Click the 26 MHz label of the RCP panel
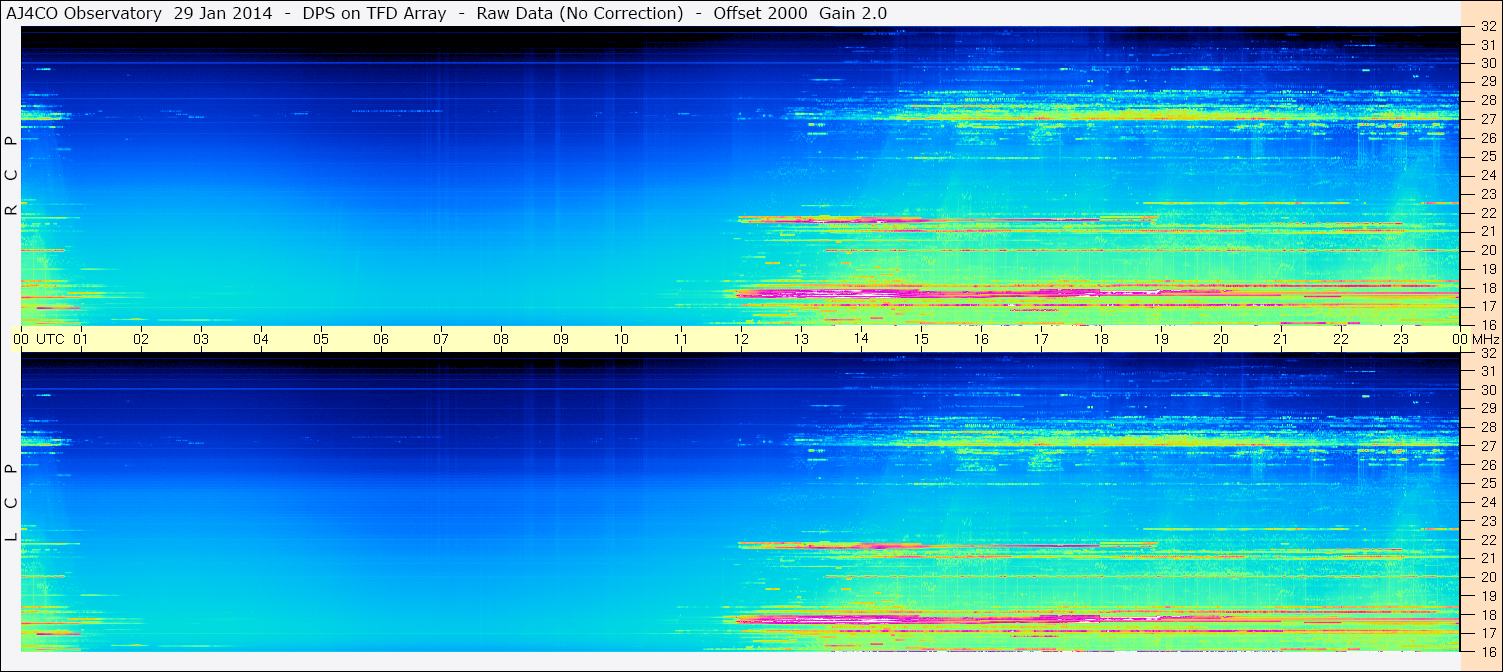The width and height of the screenshot is (1503, 672). (1487, 138)
